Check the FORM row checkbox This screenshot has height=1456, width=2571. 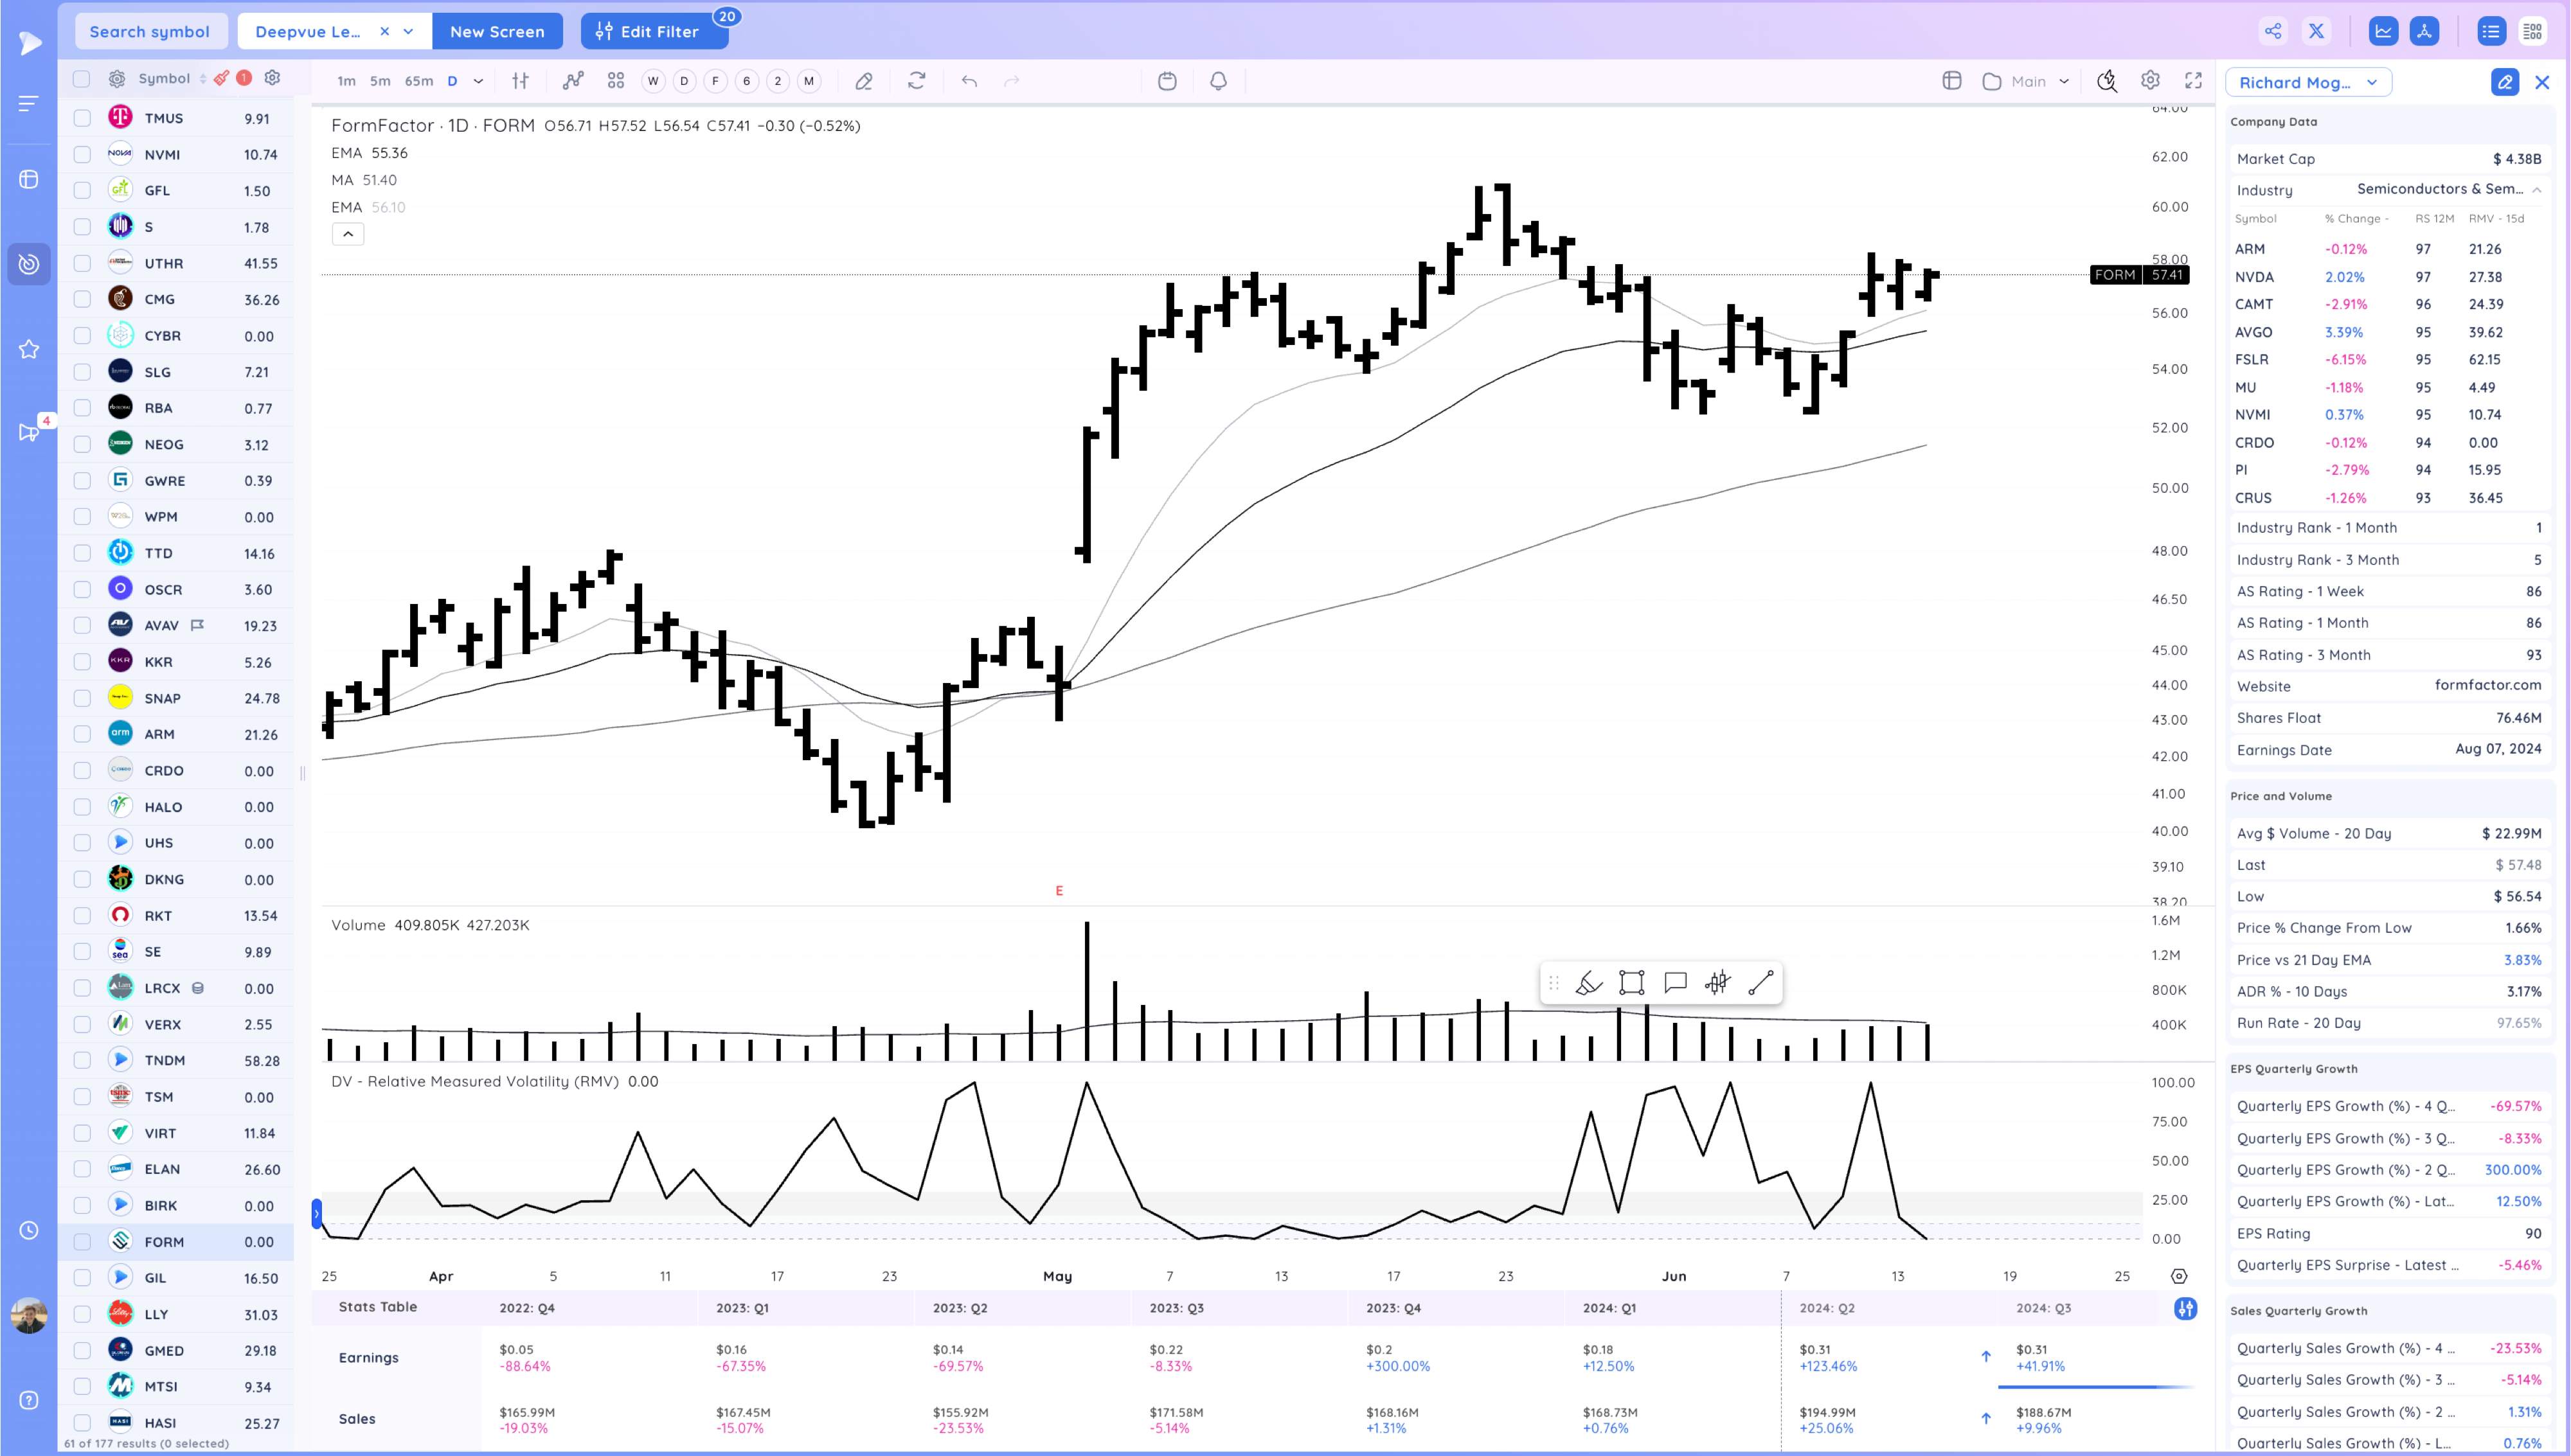point(82,1242)
